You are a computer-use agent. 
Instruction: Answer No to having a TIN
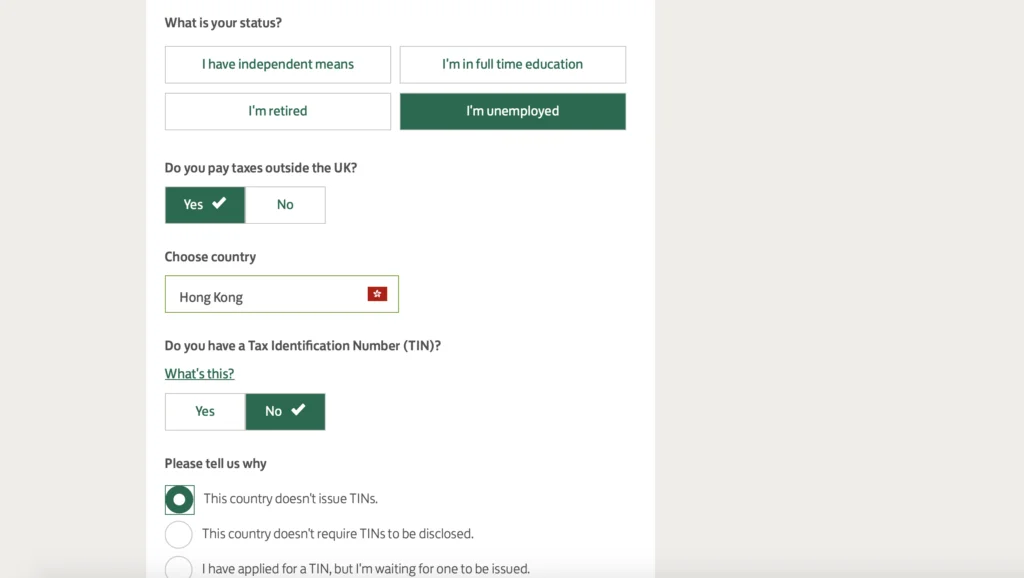pos(285,411)
